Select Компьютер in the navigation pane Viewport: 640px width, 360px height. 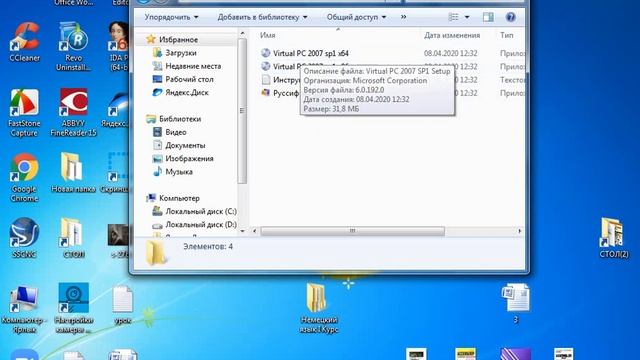tap(179, 198)
